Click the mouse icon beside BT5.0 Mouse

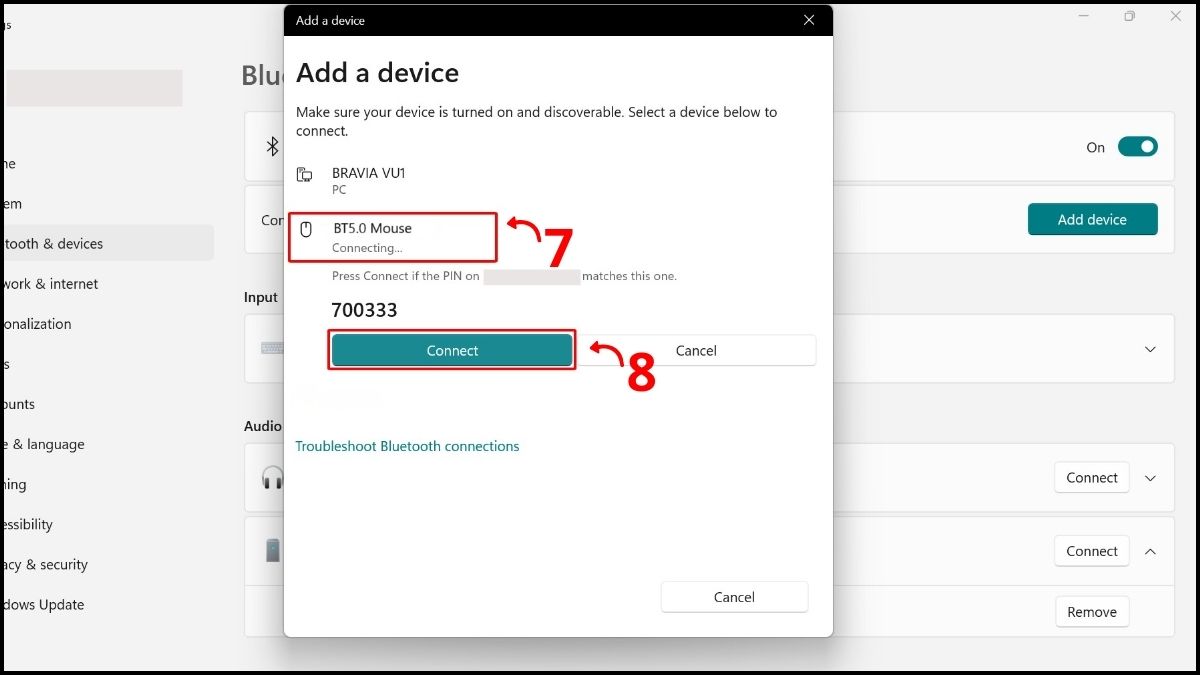(x=307, y=230)
